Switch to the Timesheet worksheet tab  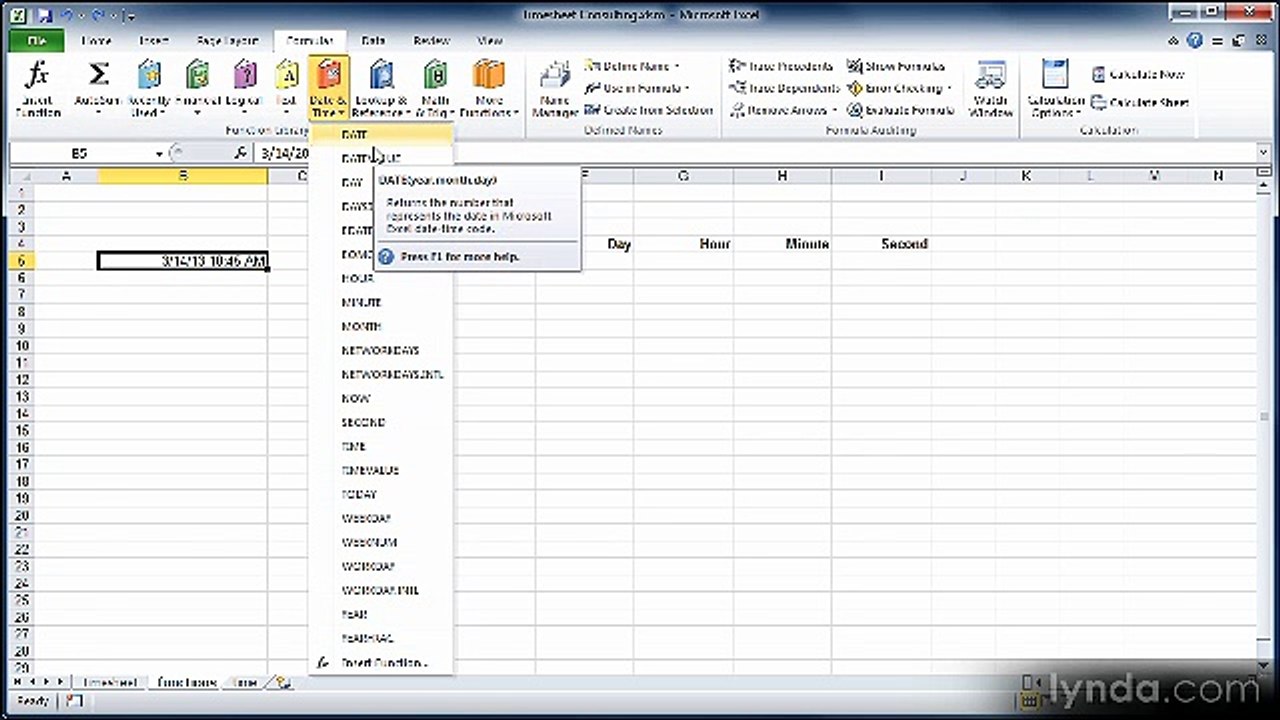(x=110, y=683)
